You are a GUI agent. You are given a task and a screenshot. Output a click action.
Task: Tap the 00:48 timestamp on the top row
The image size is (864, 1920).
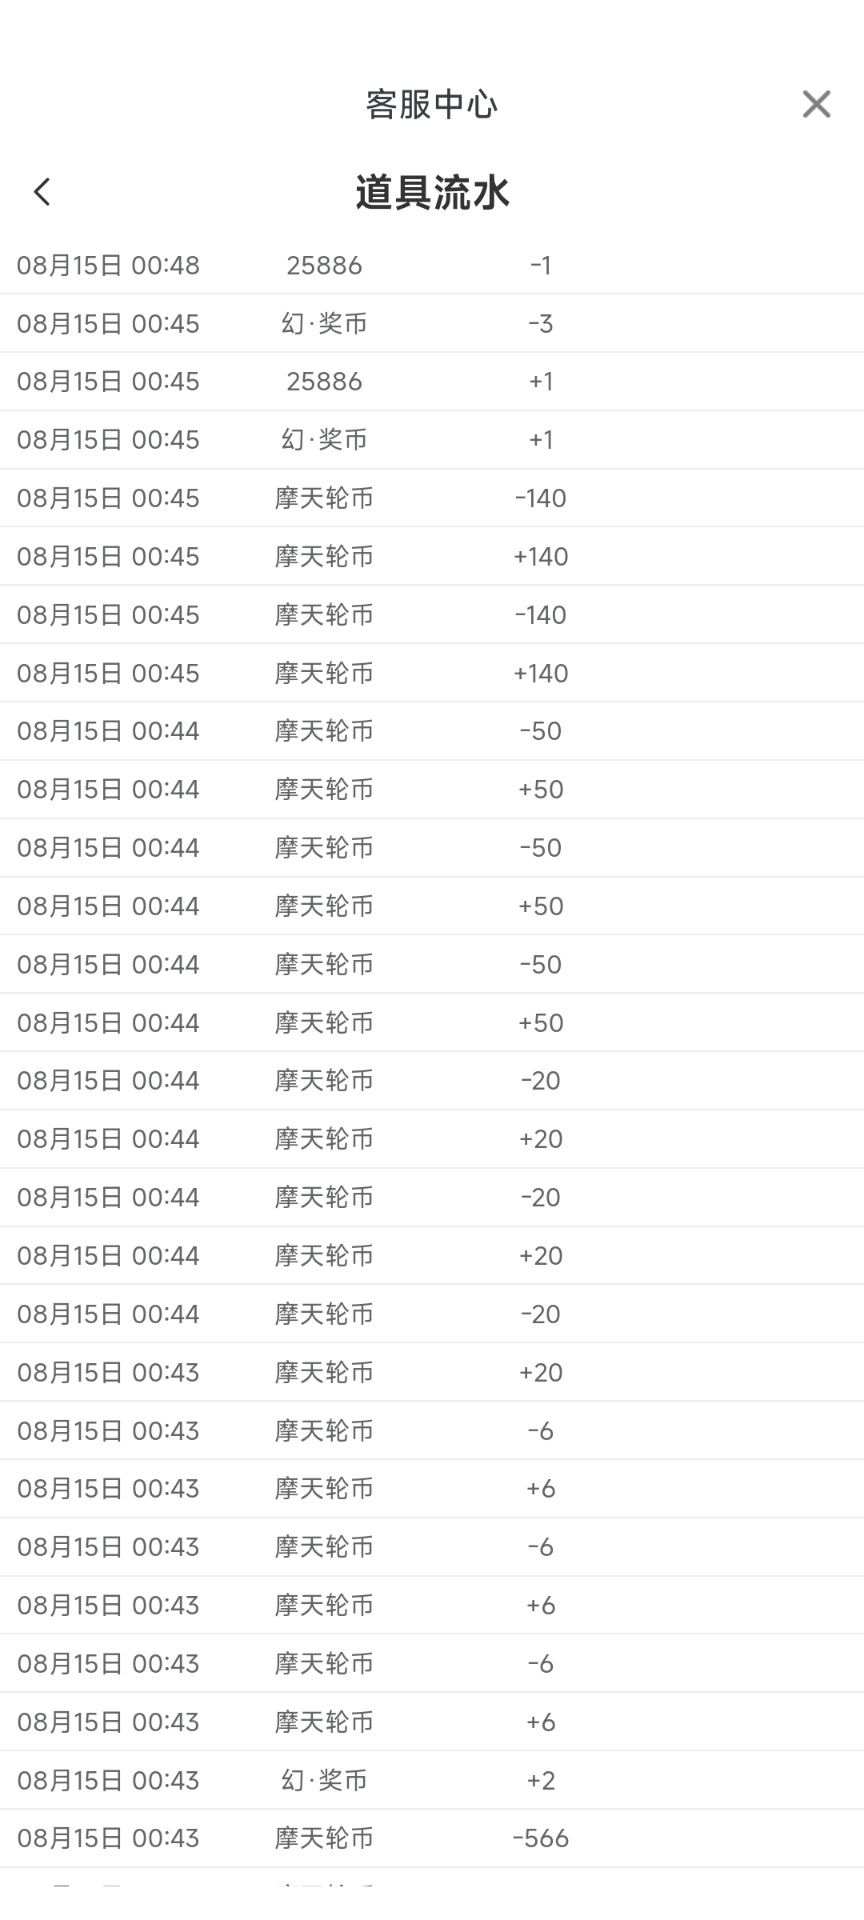[166, 265]
